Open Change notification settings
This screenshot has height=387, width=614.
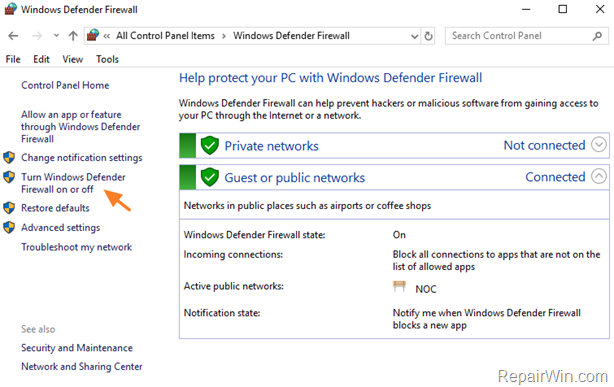81,157
